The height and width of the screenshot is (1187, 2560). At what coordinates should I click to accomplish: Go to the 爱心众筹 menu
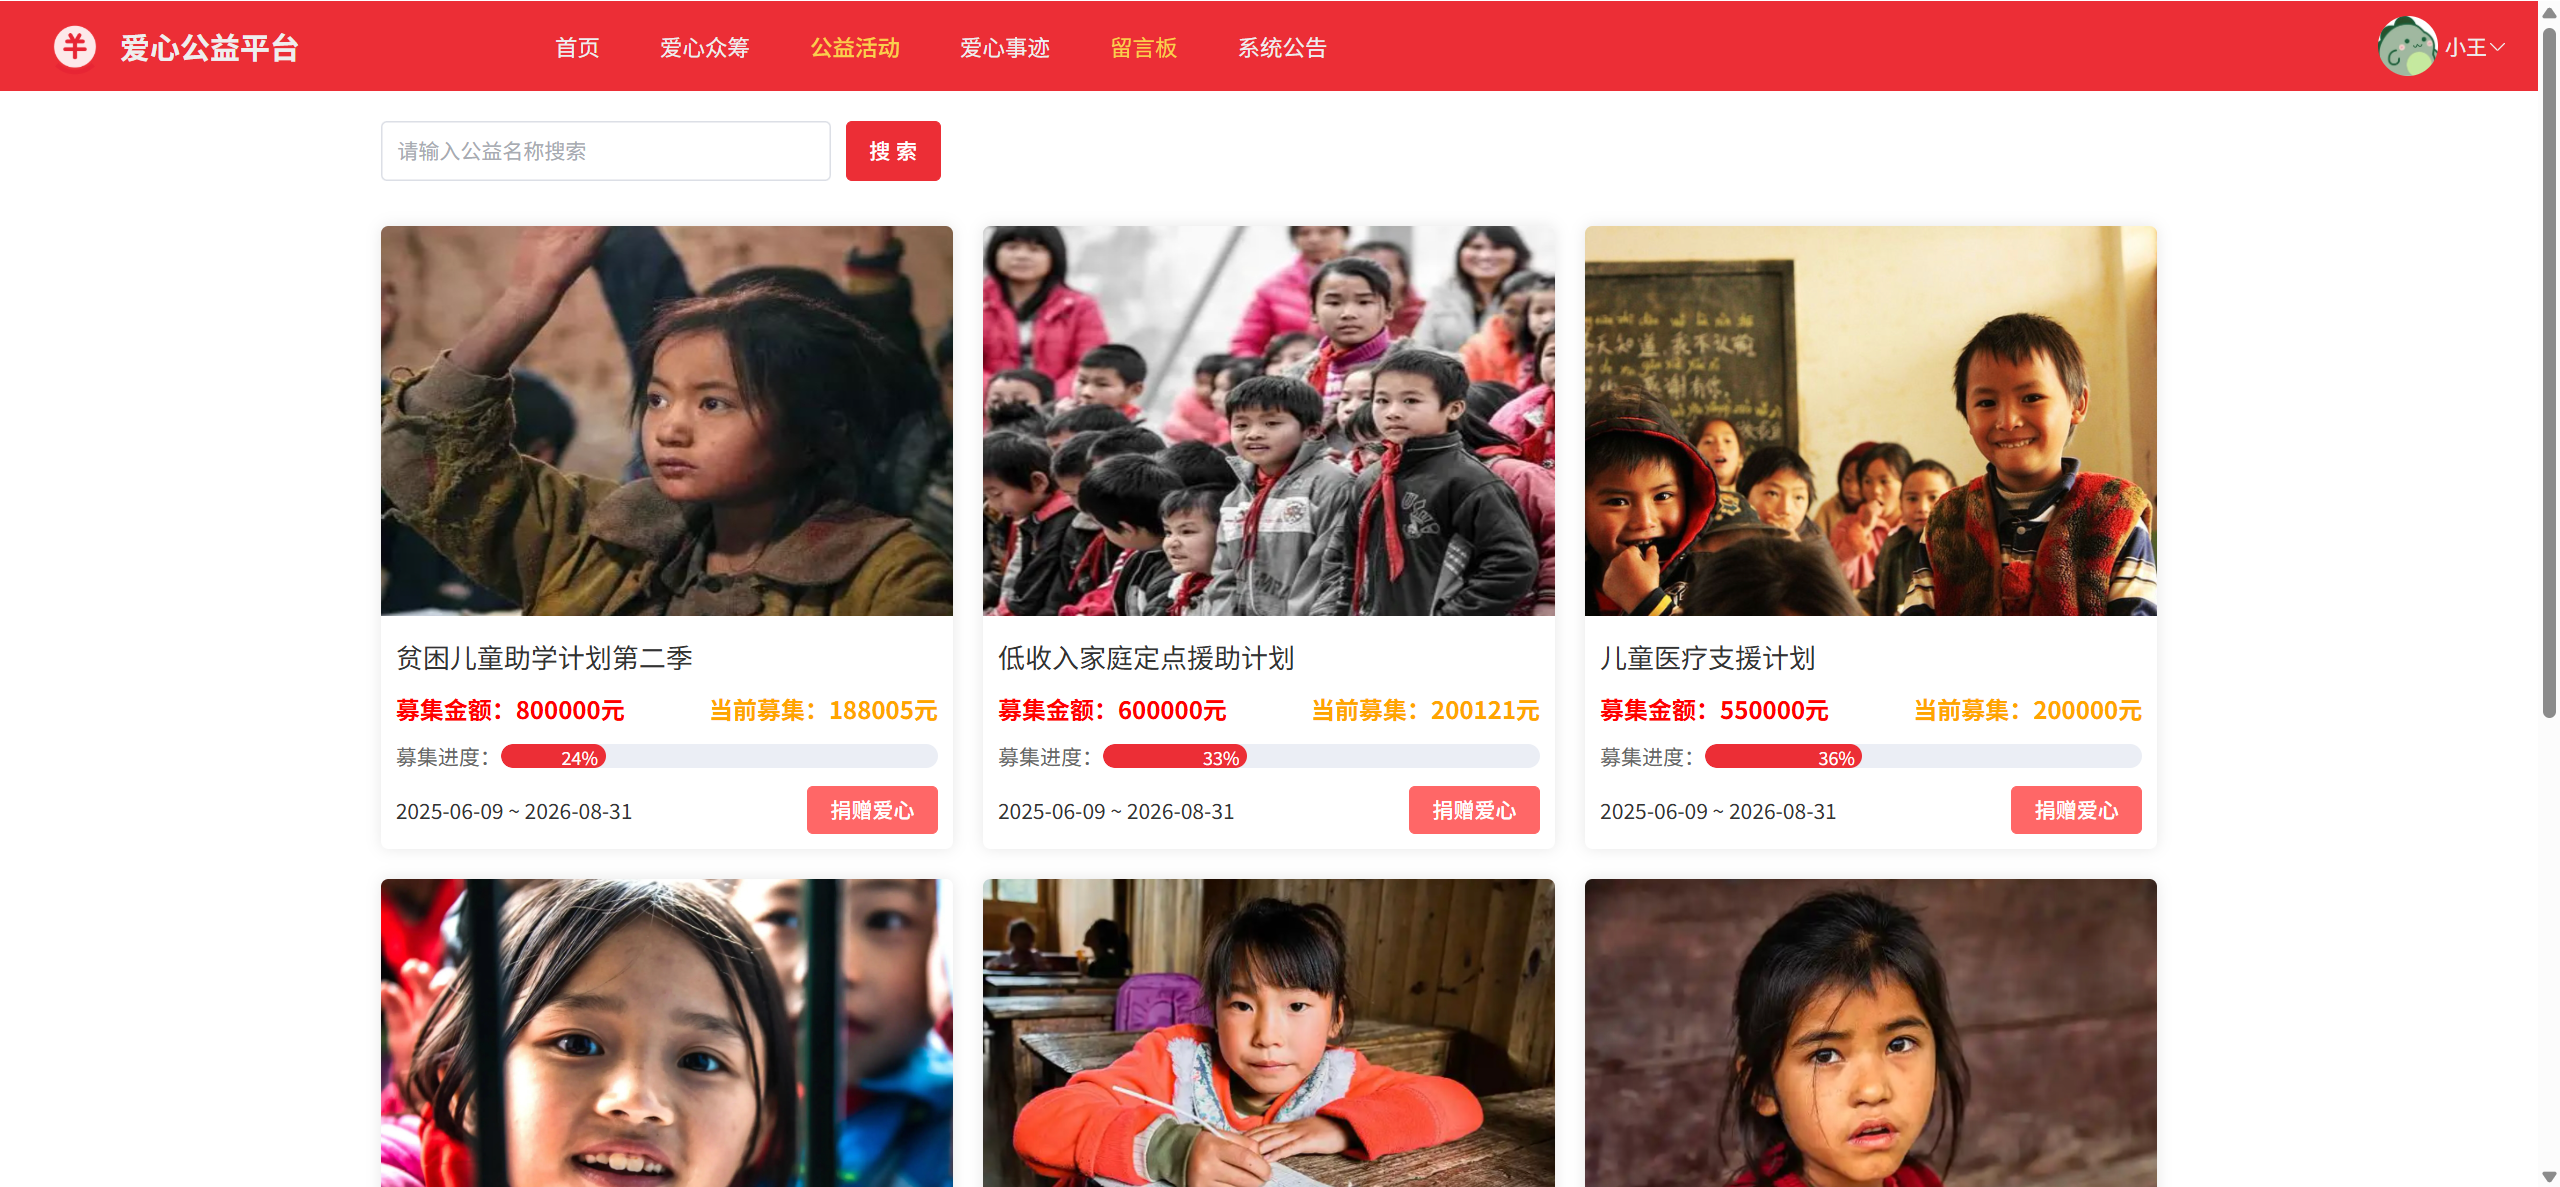coord(704,47)
